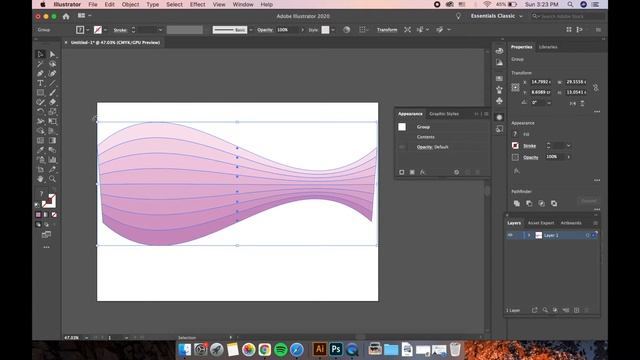Select the Direct Selection tool
This screenshot has width=640, height=360.
click(x=52, y=54)
